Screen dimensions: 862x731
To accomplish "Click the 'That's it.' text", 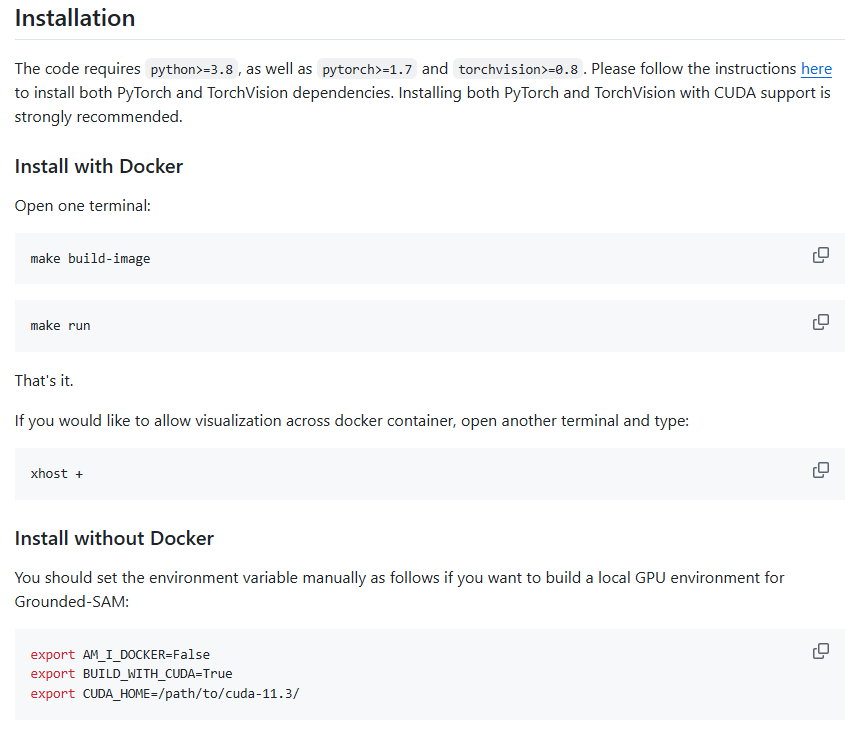I will (44, 381).
